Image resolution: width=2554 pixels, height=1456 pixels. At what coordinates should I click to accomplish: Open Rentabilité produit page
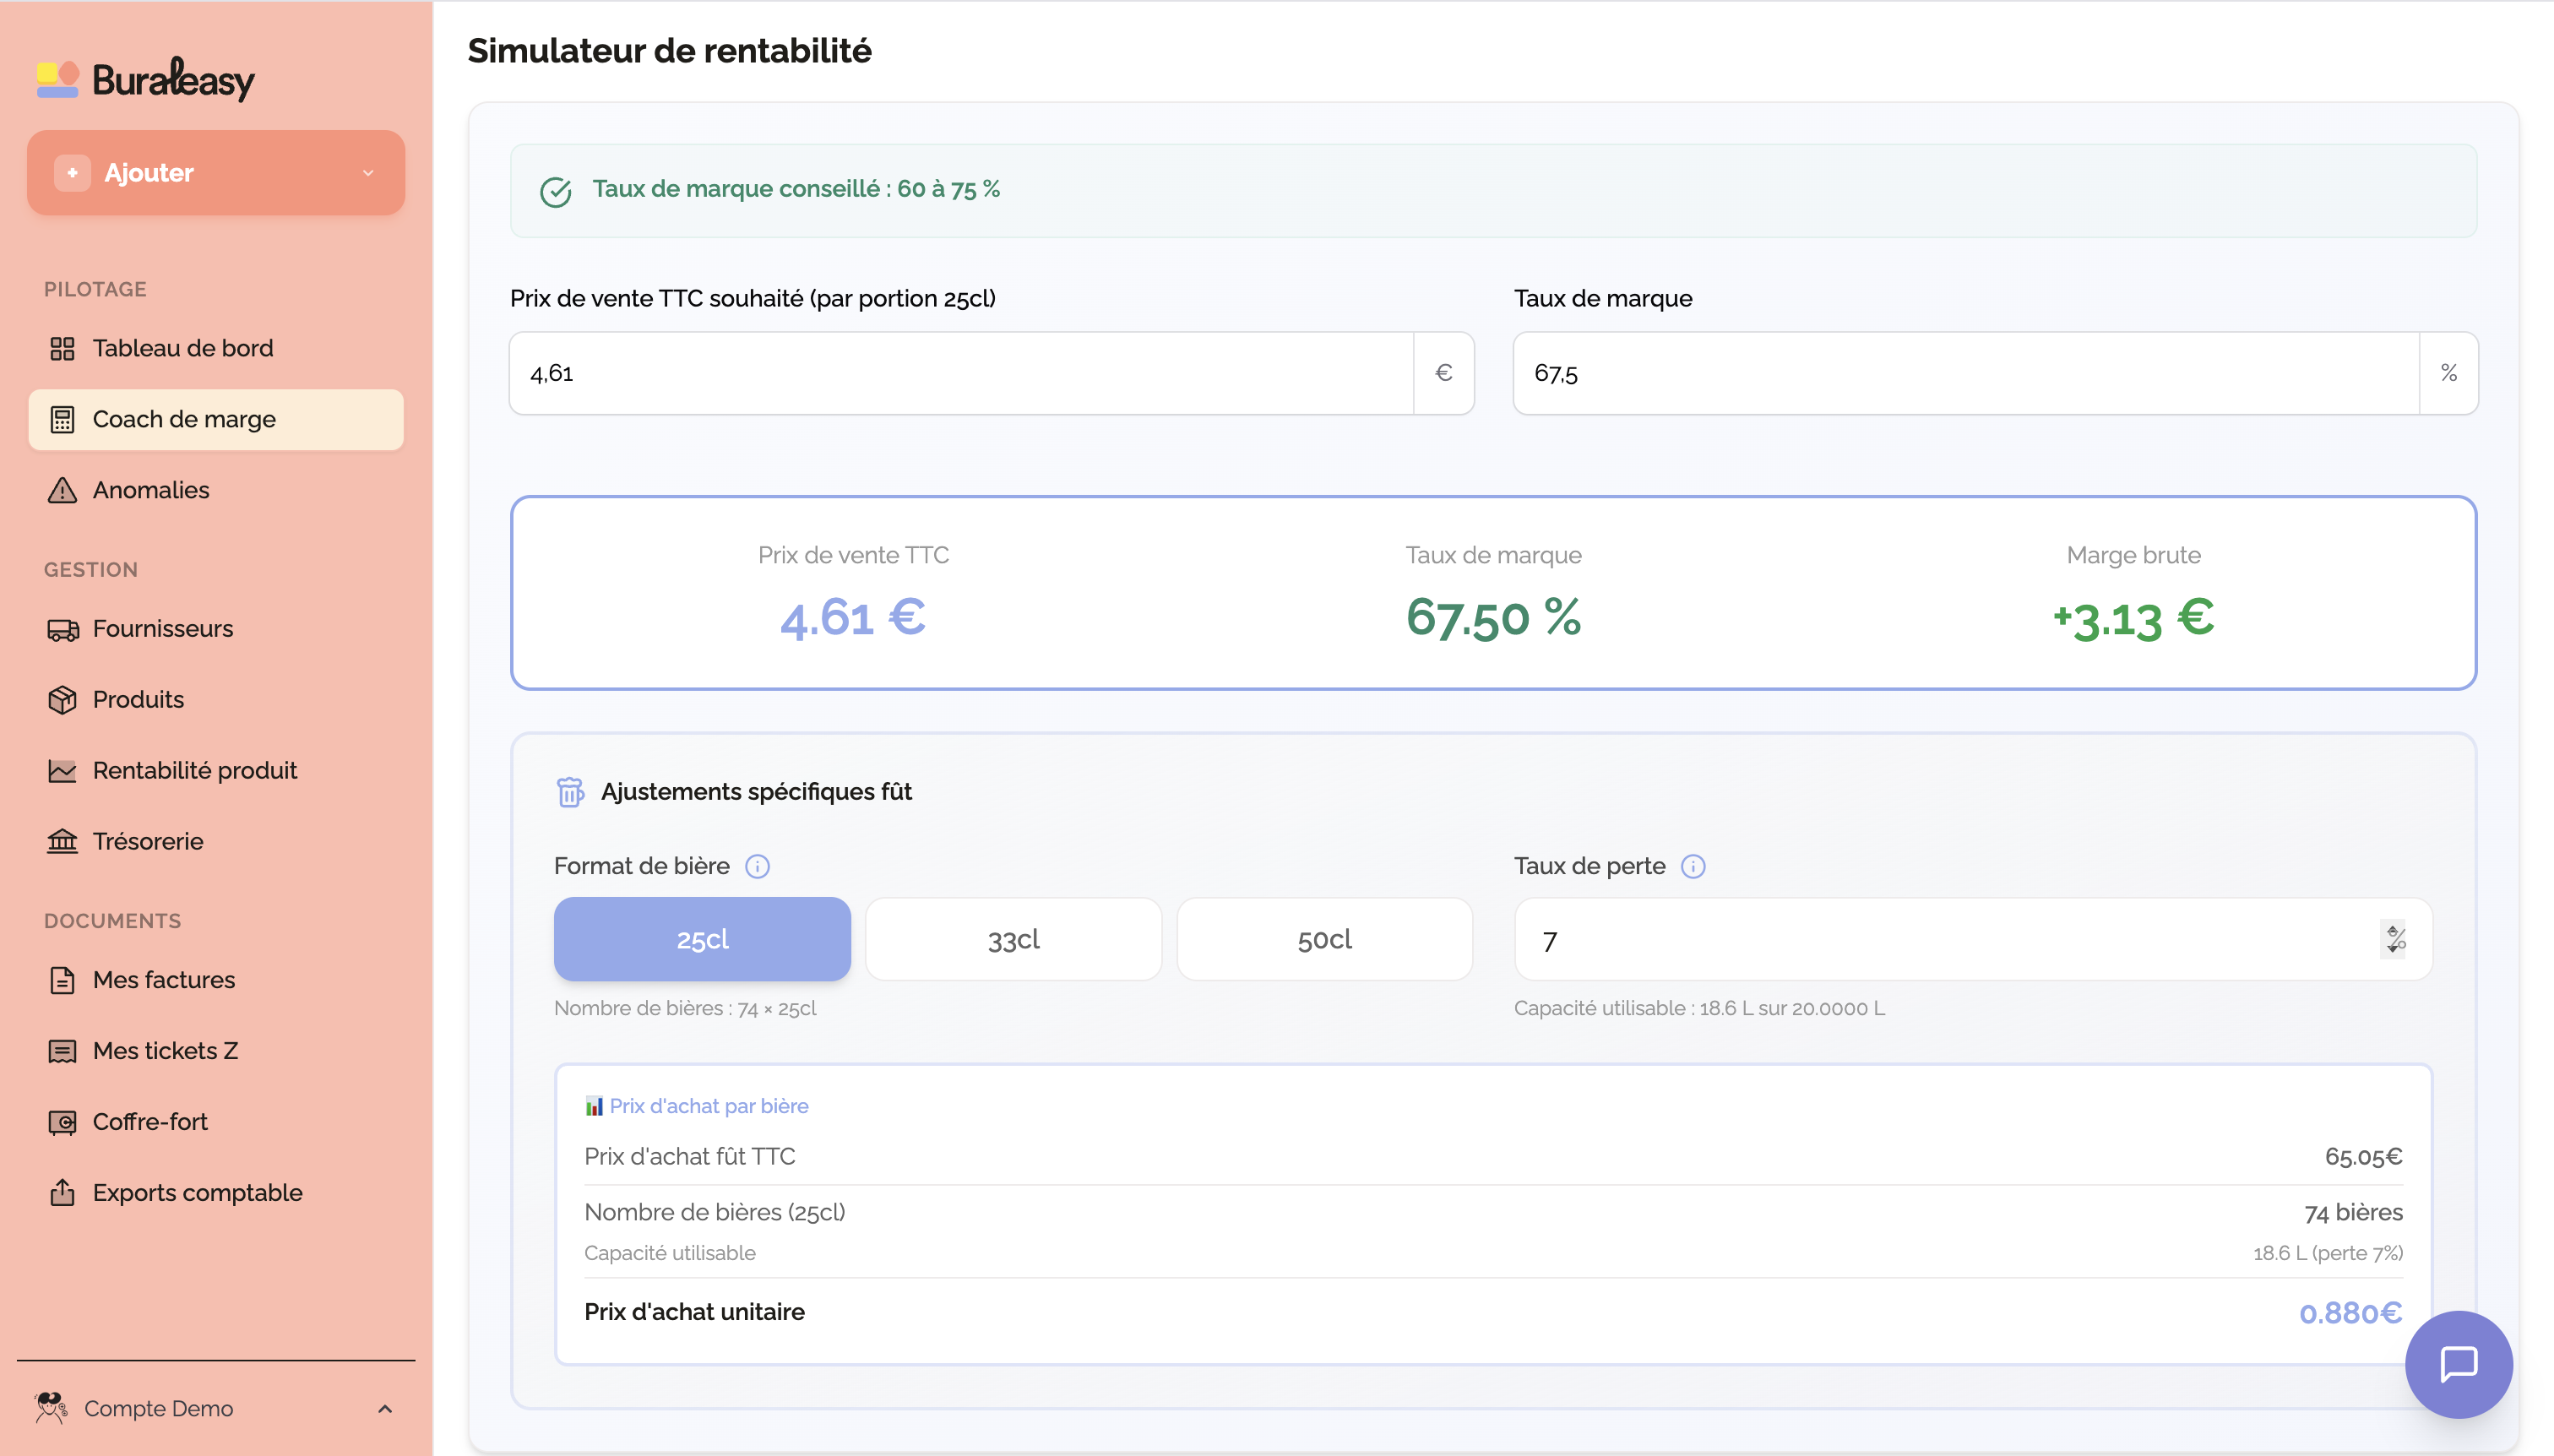pos(216,771)
